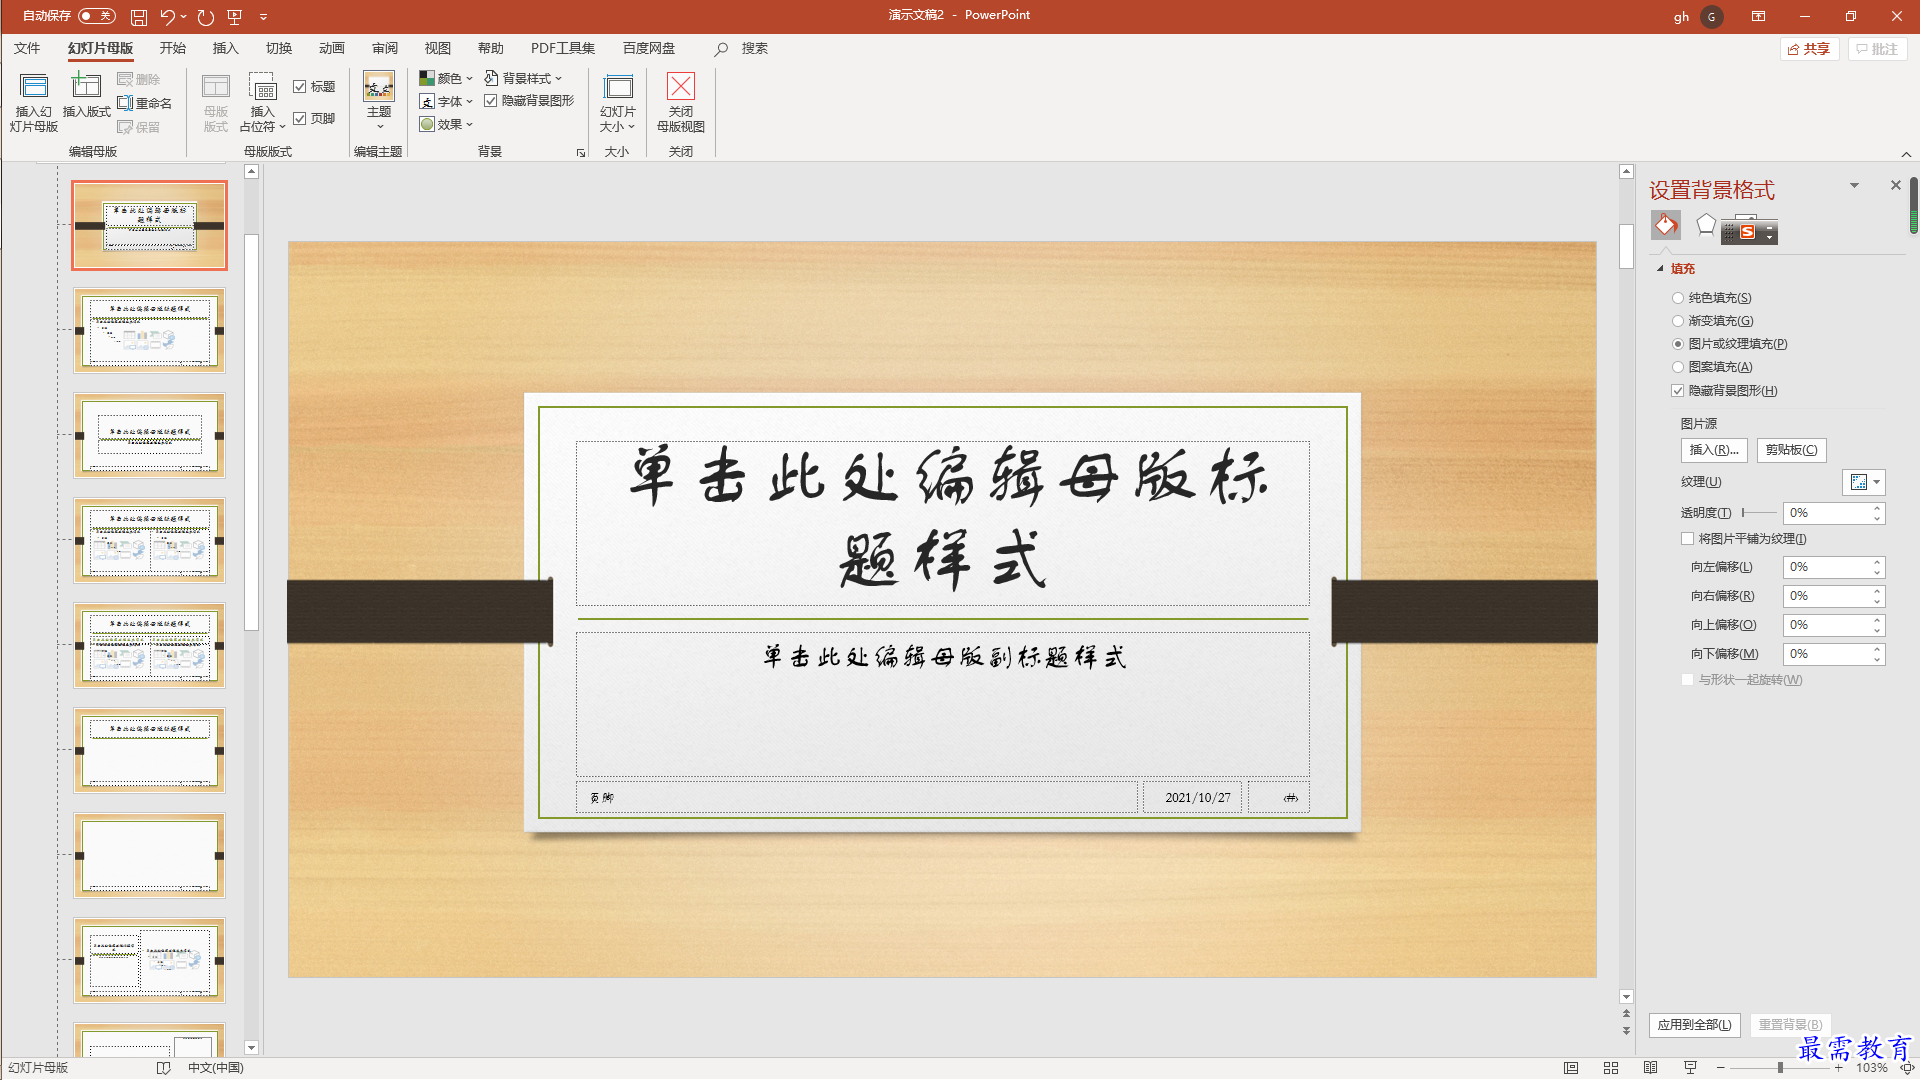The image size is (1920, 1080).
Task: Click the Clipboard (剪贴板) button
Action: pos(1791,450)
